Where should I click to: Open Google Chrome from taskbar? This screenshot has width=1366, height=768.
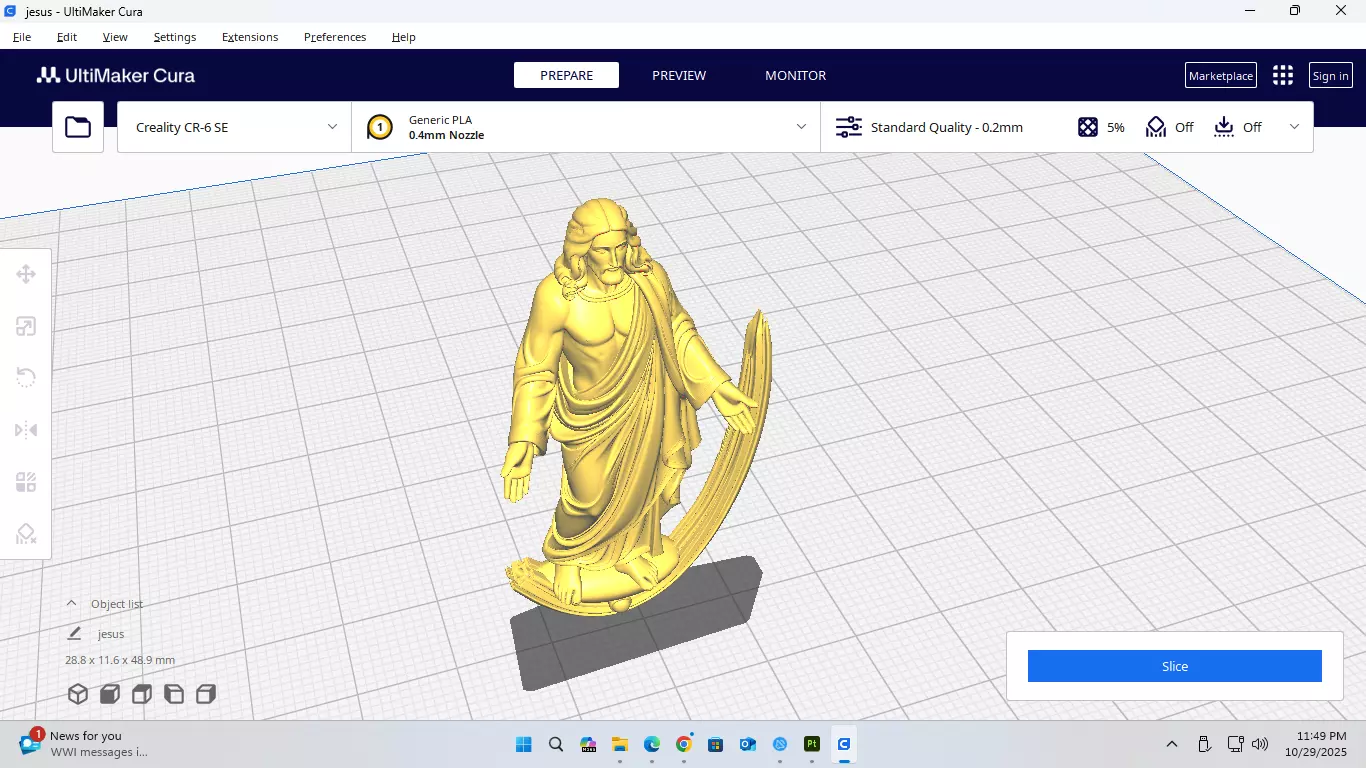tap(684, 744)
